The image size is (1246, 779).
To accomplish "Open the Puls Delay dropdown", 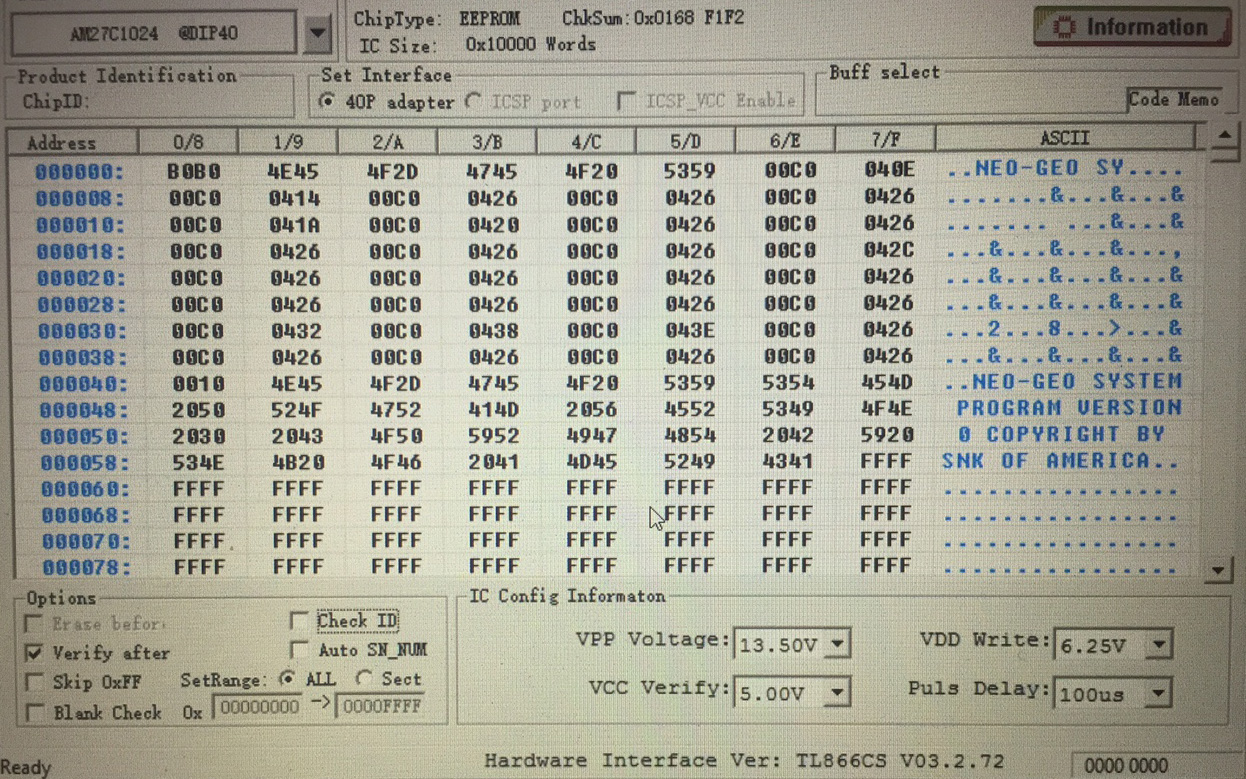I will point(1158,693).
